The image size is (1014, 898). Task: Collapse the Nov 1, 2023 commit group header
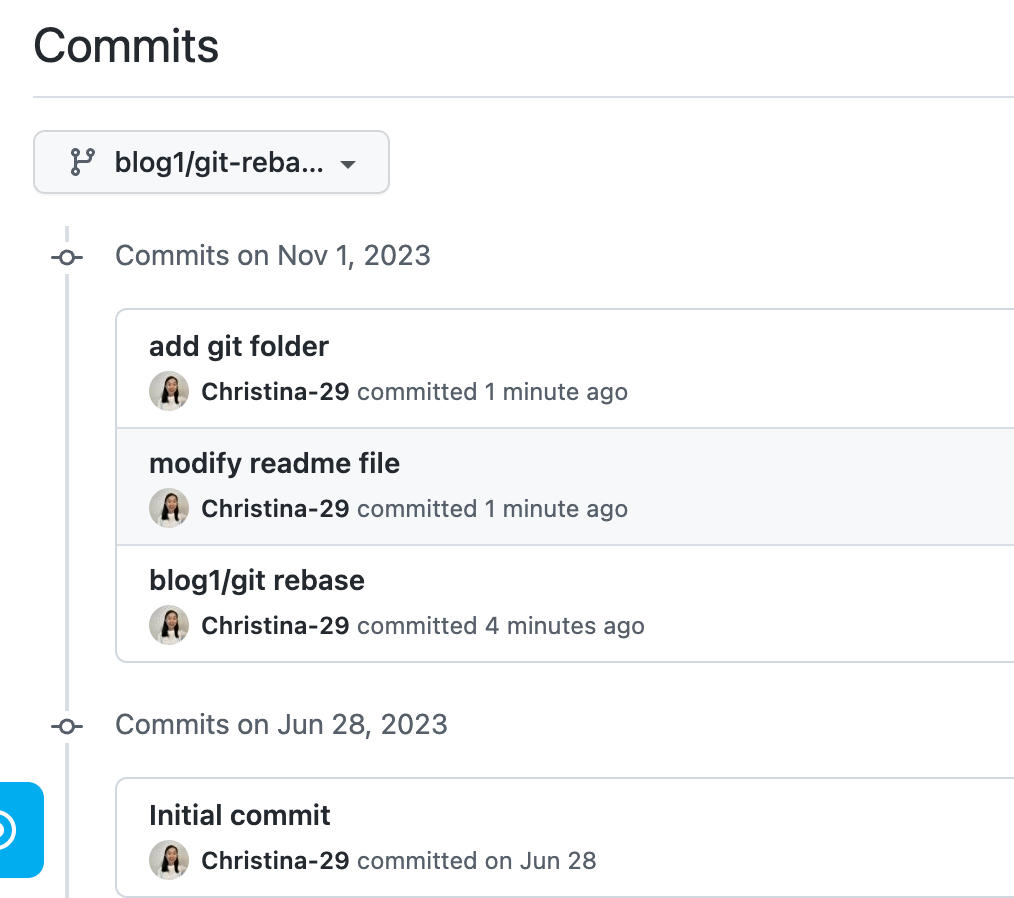tap(273, 255)
